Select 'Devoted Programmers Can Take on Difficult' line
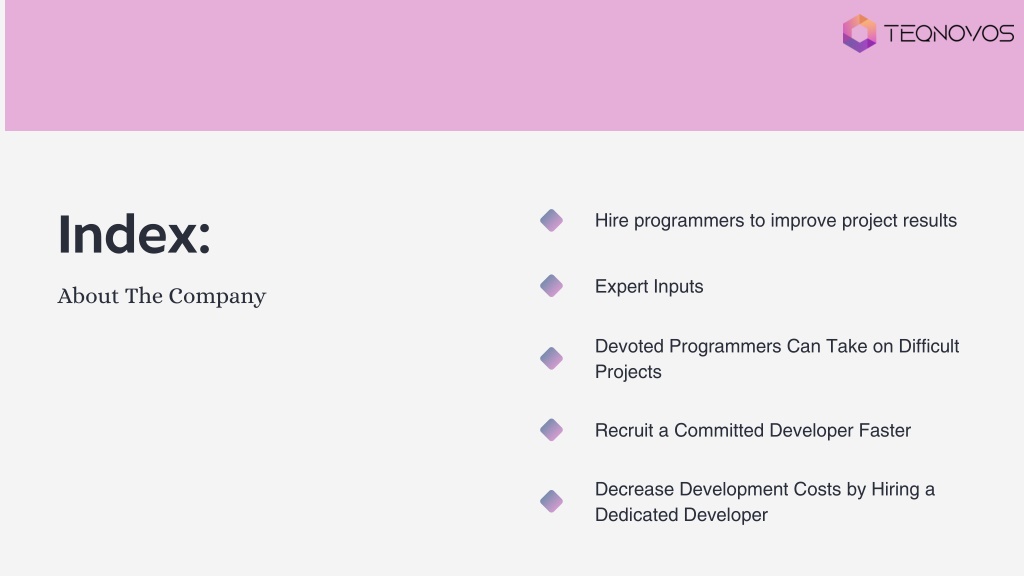1024x576 pixels. 777,346
